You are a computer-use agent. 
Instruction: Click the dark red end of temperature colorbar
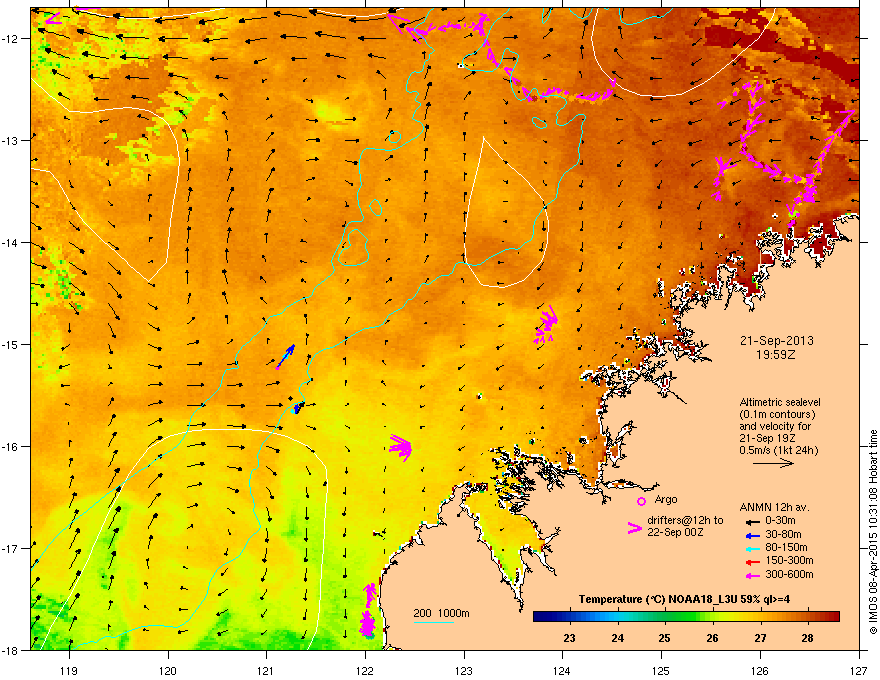point(833,617)
